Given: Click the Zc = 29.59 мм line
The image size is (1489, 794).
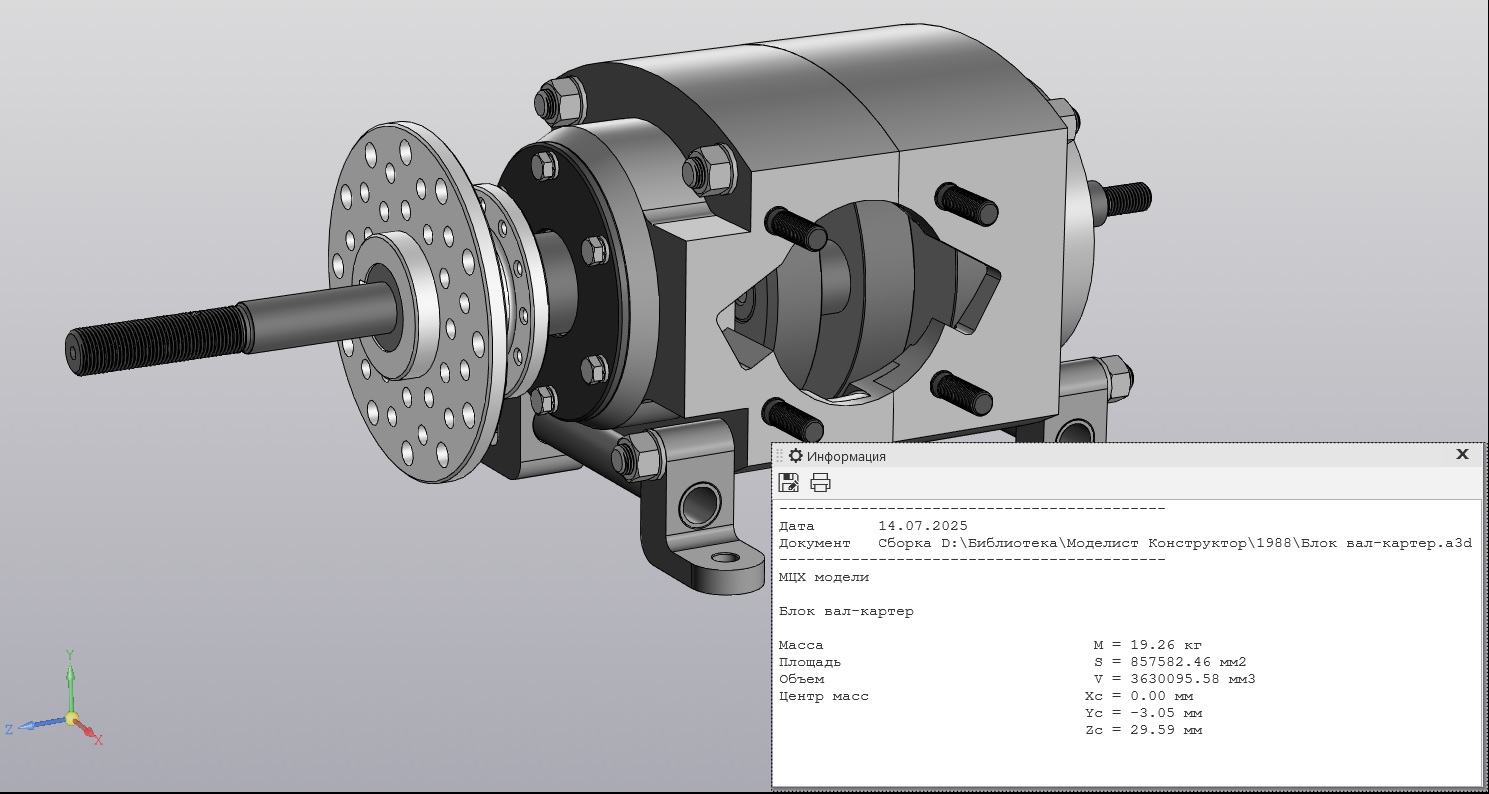Looking at the screenshot, I should [1143, 730].
